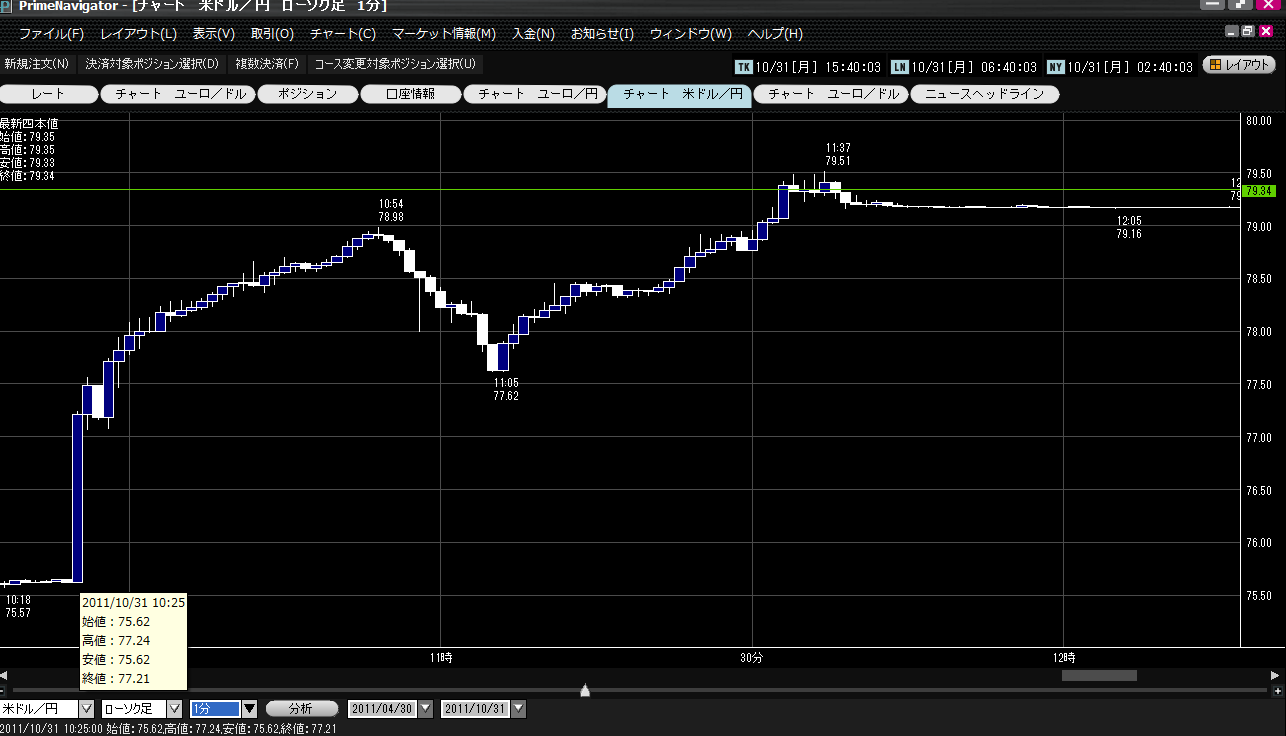Click the 分析 analysis button
This screenshot has width=1286, height=736.
tap(300, 709)
